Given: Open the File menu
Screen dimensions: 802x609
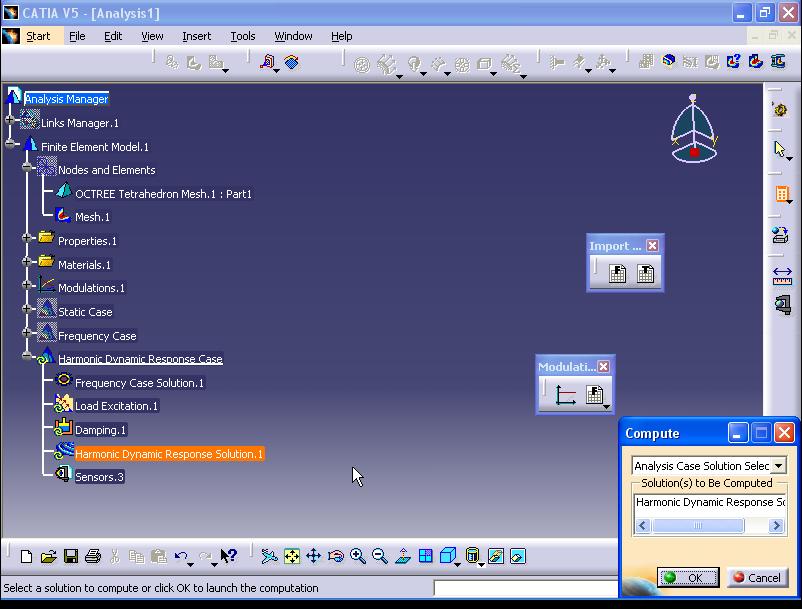Looking at the screenshot, I should tap(77, 36).
